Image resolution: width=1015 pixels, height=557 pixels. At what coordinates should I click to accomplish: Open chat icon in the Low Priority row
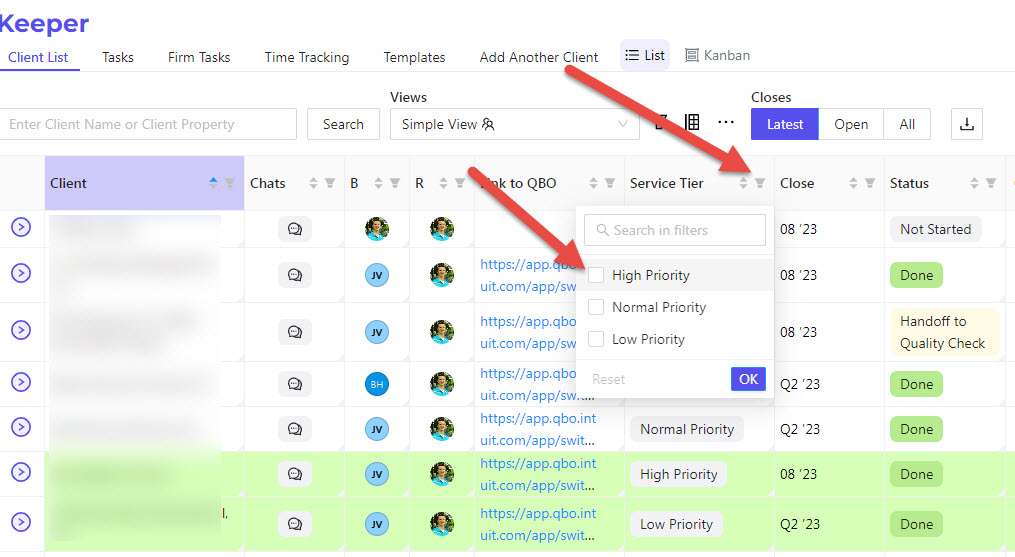[x=295, y=524]
